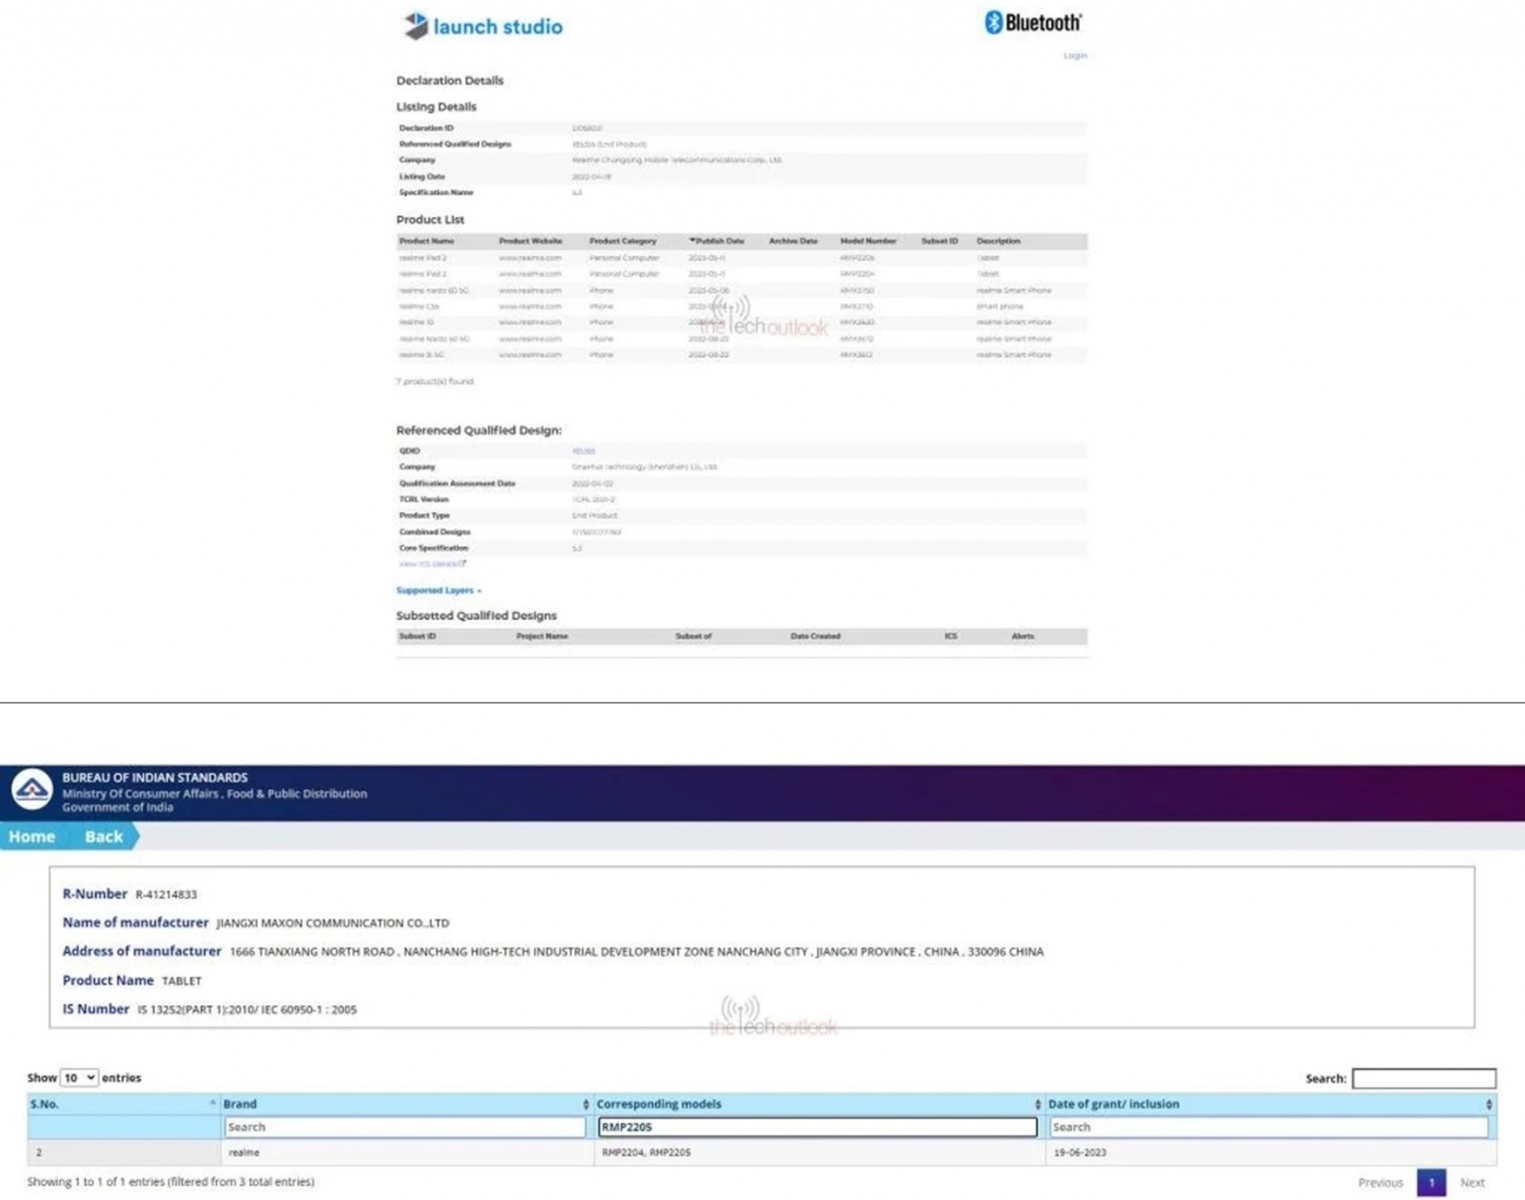Viewport: 1525px width, 1200px height.
Task: Sort by Product Category column header
Action: click(623, 241)
